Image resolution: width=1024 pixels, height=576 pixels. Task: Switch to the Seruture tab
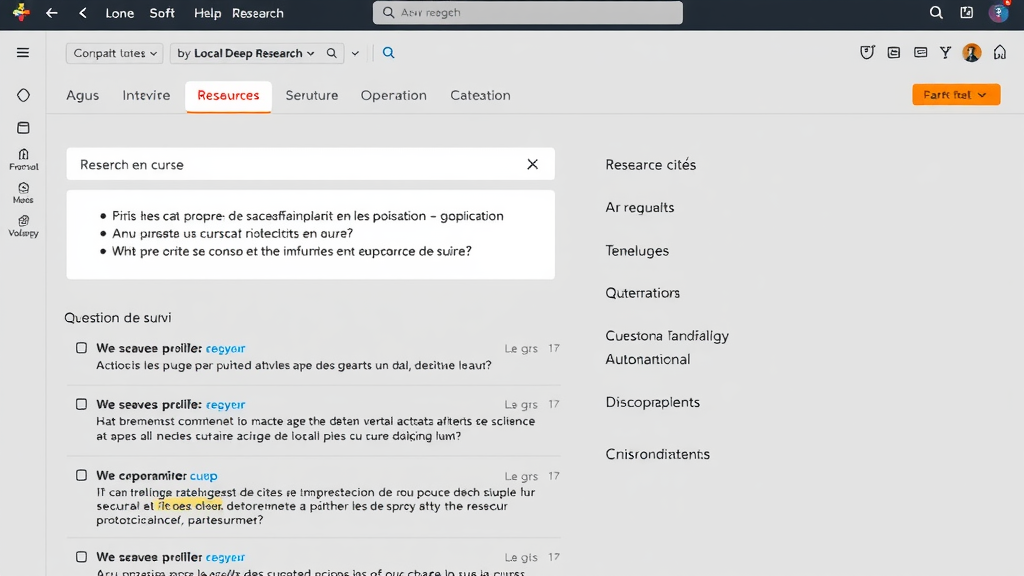[311, 95]
